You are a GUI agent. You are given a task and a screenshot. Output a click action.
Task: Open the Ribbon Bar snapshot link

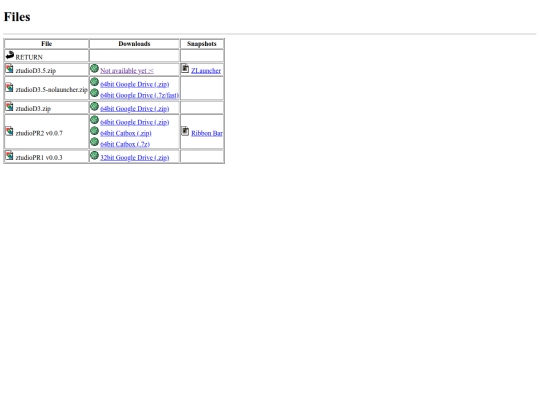207,133
